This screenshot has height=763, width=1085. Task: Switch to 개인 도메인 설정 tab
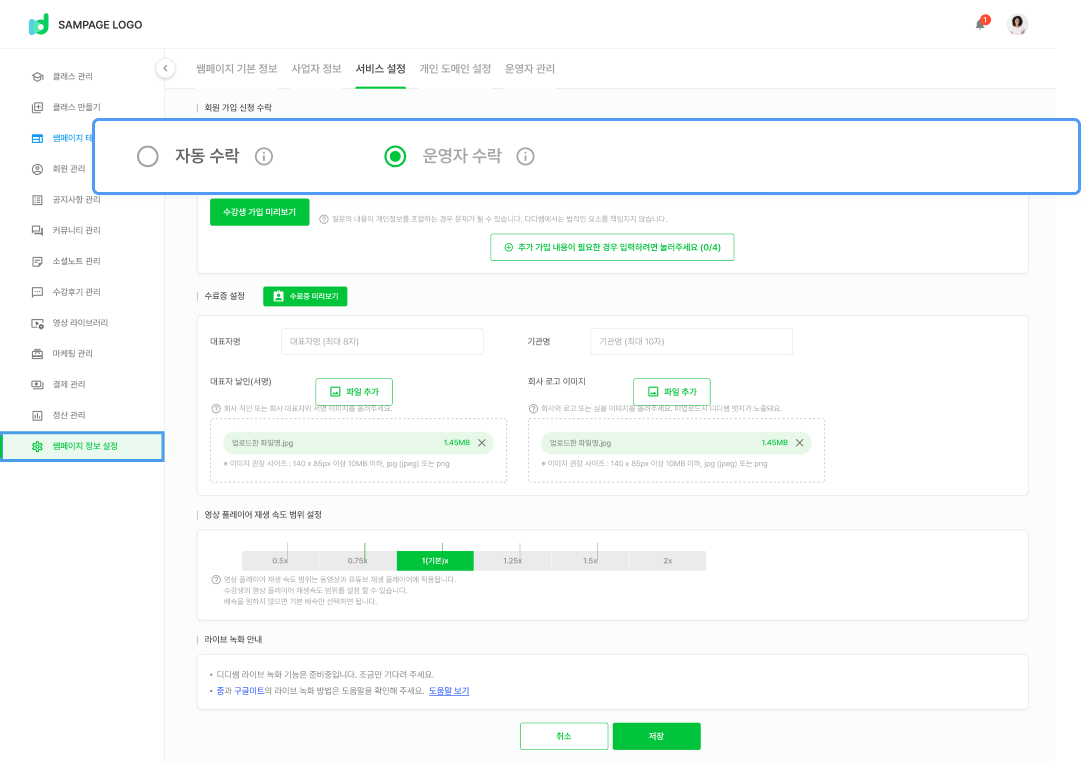click(x=455, y=69)
